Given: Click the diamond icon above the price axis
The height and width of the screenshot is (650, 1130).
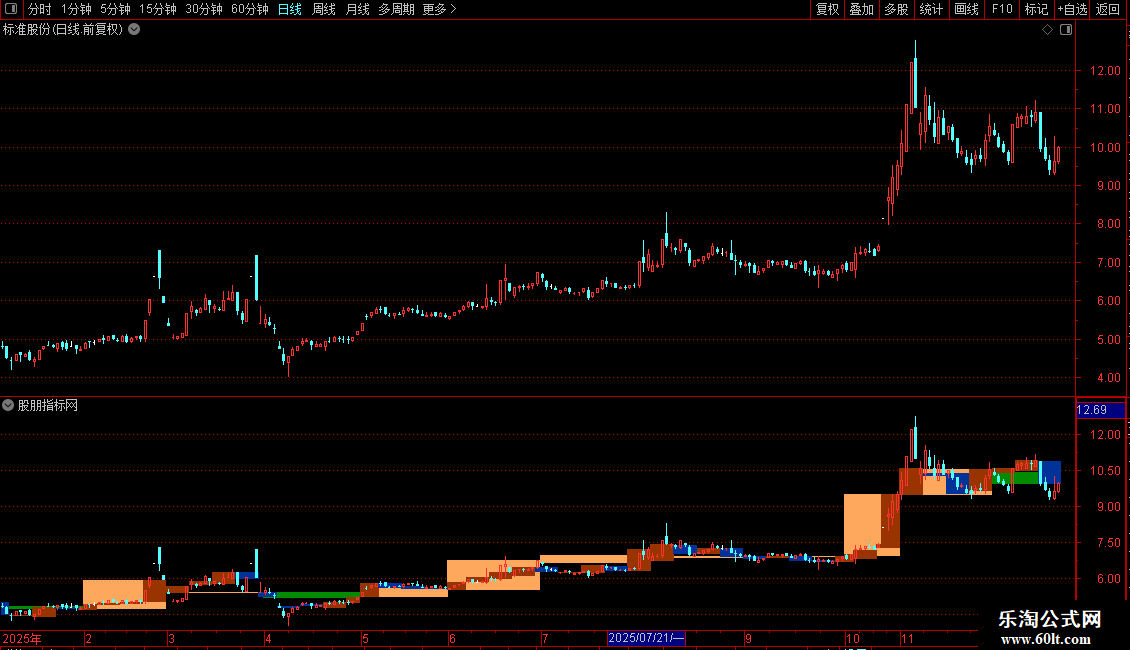Looking at the screenshot, I should click(x=1048, y=30).
